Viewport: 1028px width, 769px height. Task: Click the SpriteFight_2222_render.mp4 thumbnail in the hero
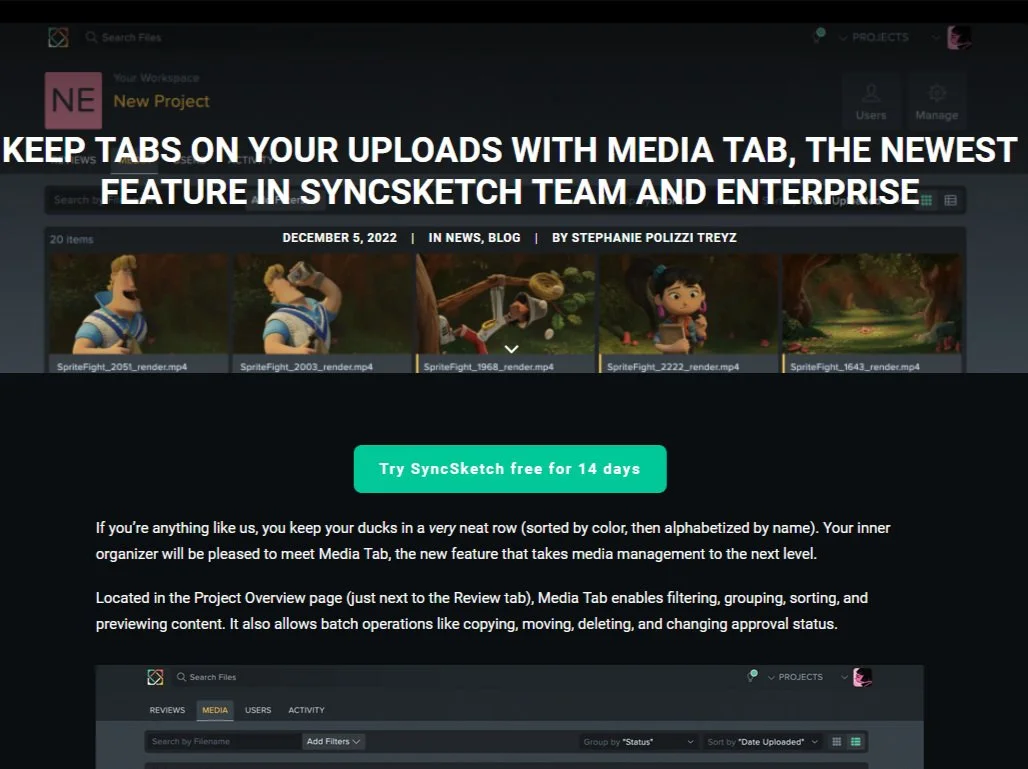coord(688,304)
